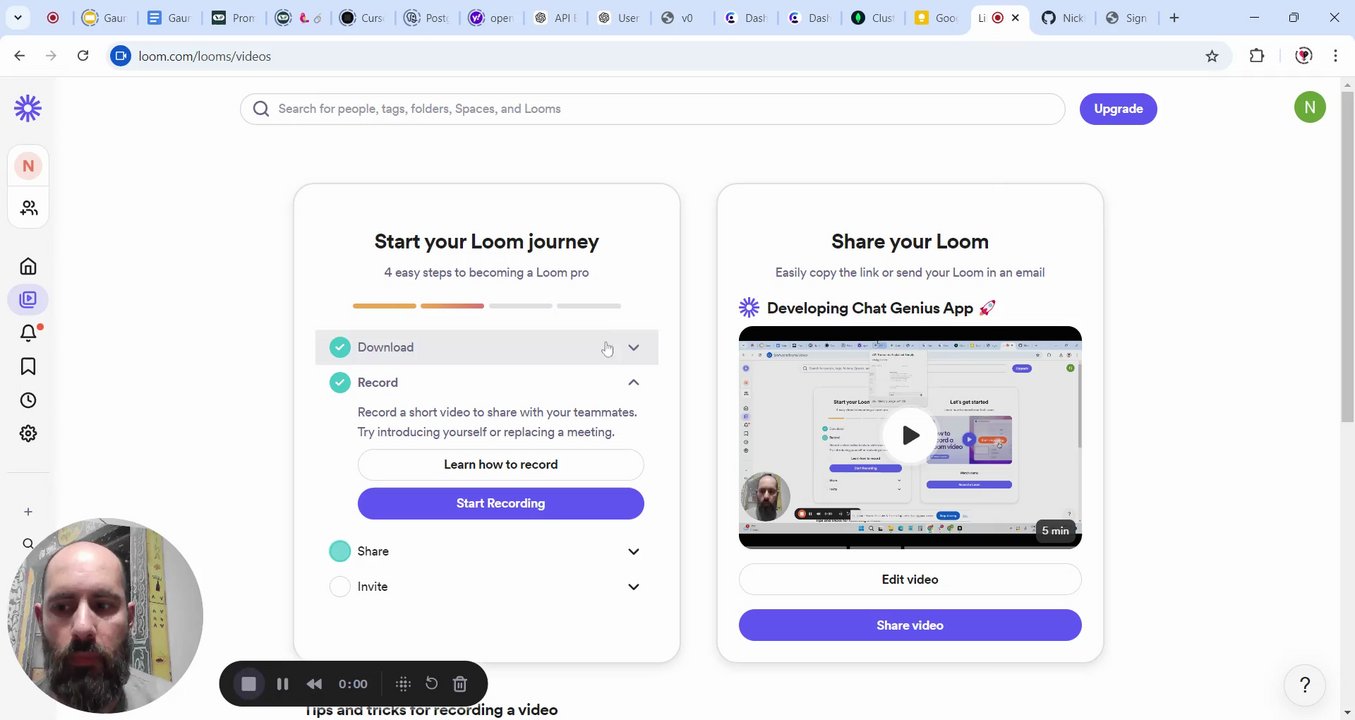This screenshot has height=720, width=1355.
Task: Close the active Loom tab
Action: pos(1016,18)
